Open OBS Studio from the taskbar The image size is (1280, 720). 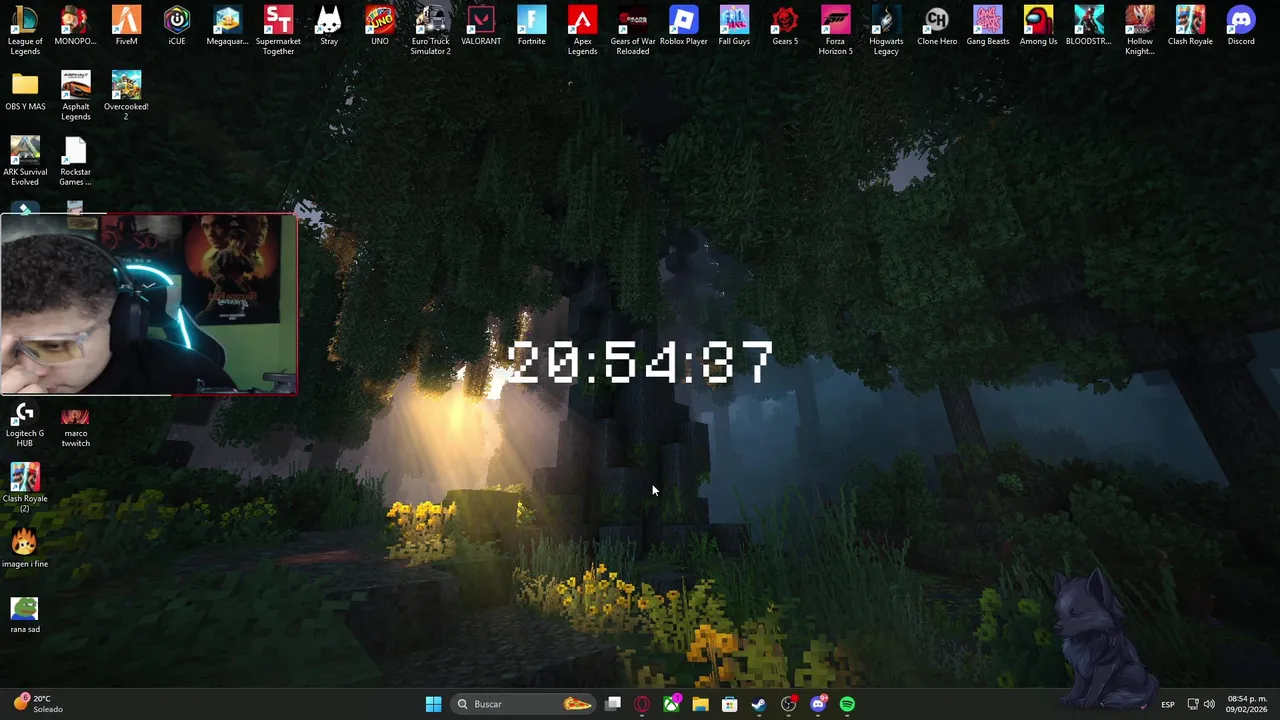click(x=788, y=704)
